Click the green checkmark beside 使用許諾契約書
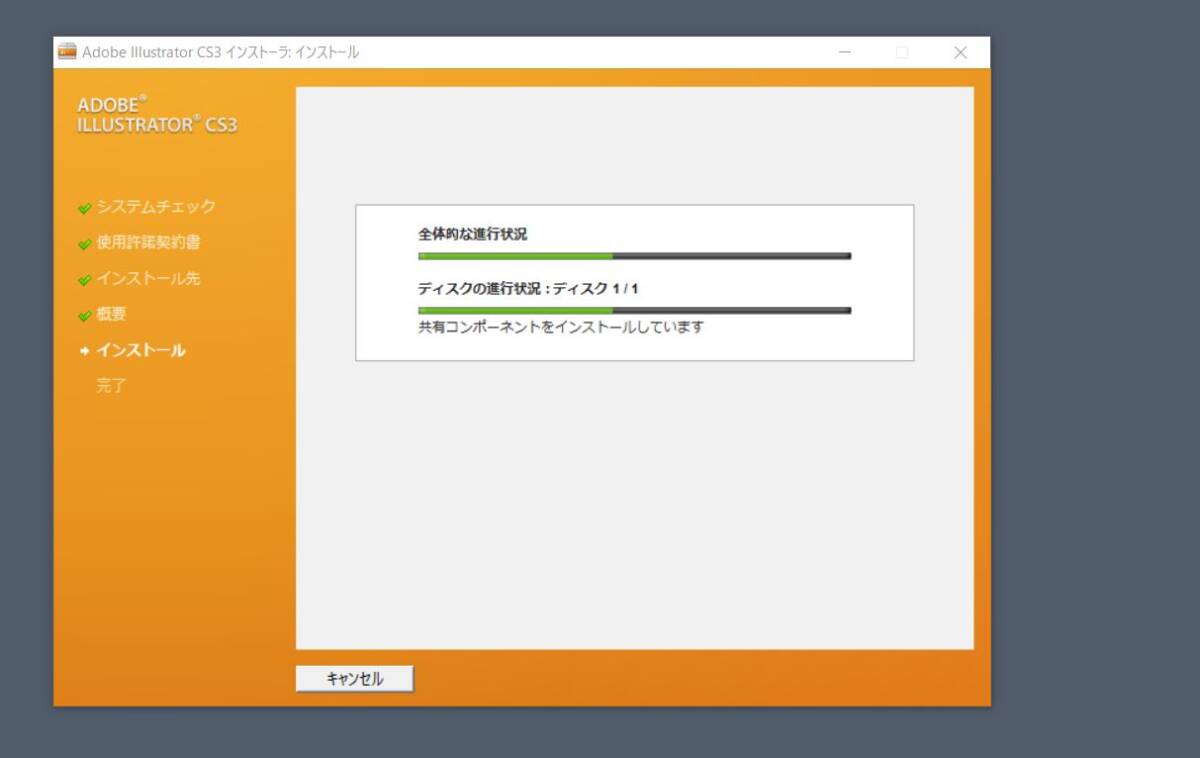Viewport: 1200px width, 758px height. 85,245
